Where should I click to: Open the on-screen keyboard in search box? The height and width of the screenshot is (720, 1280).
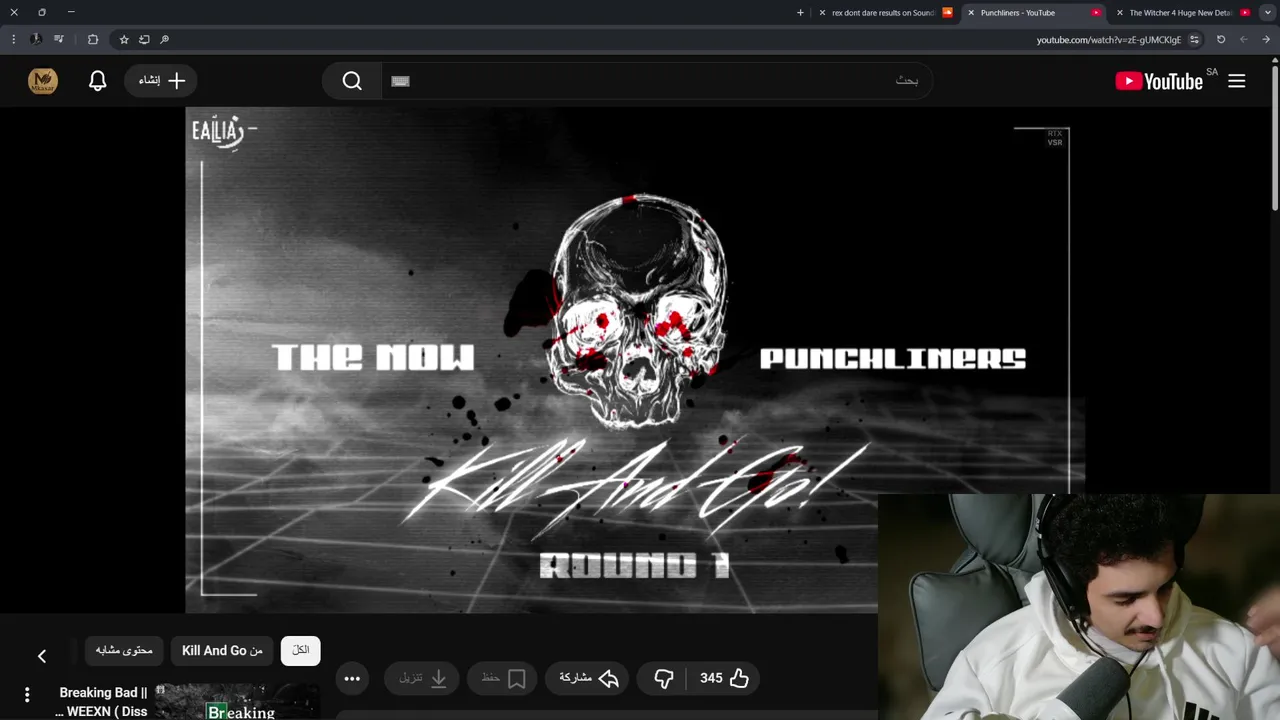[x=401, y=81]
